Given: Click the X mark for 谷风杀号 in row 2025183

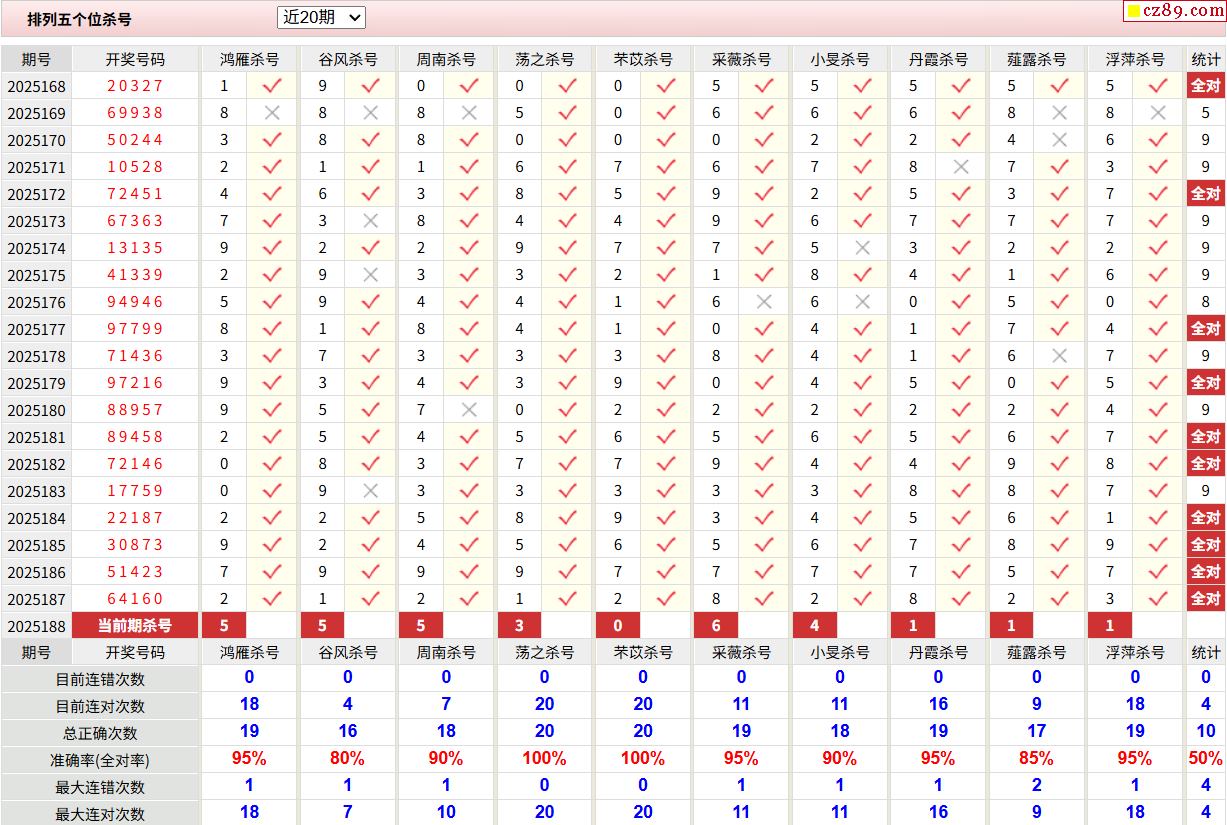Looking at the screenshot, I should [x=371, y=491].
